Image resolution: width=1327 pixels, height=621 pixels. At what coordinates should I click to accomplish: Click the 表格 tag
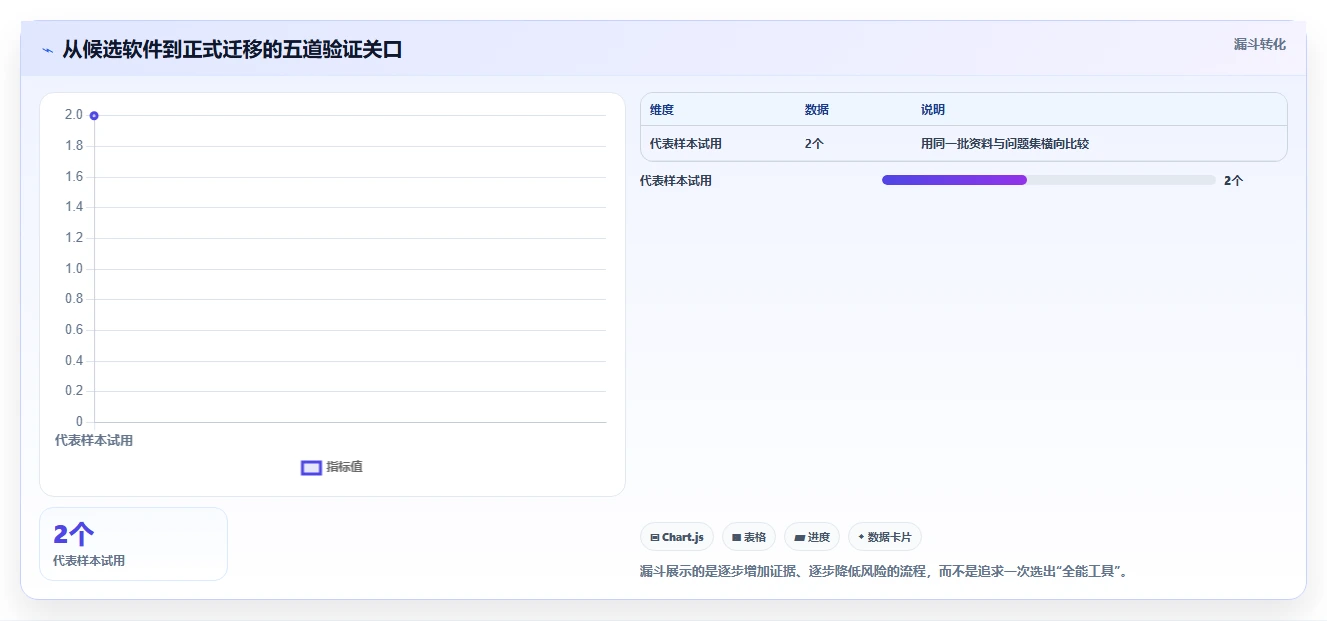pyautogui.click(x=749, y=537)
